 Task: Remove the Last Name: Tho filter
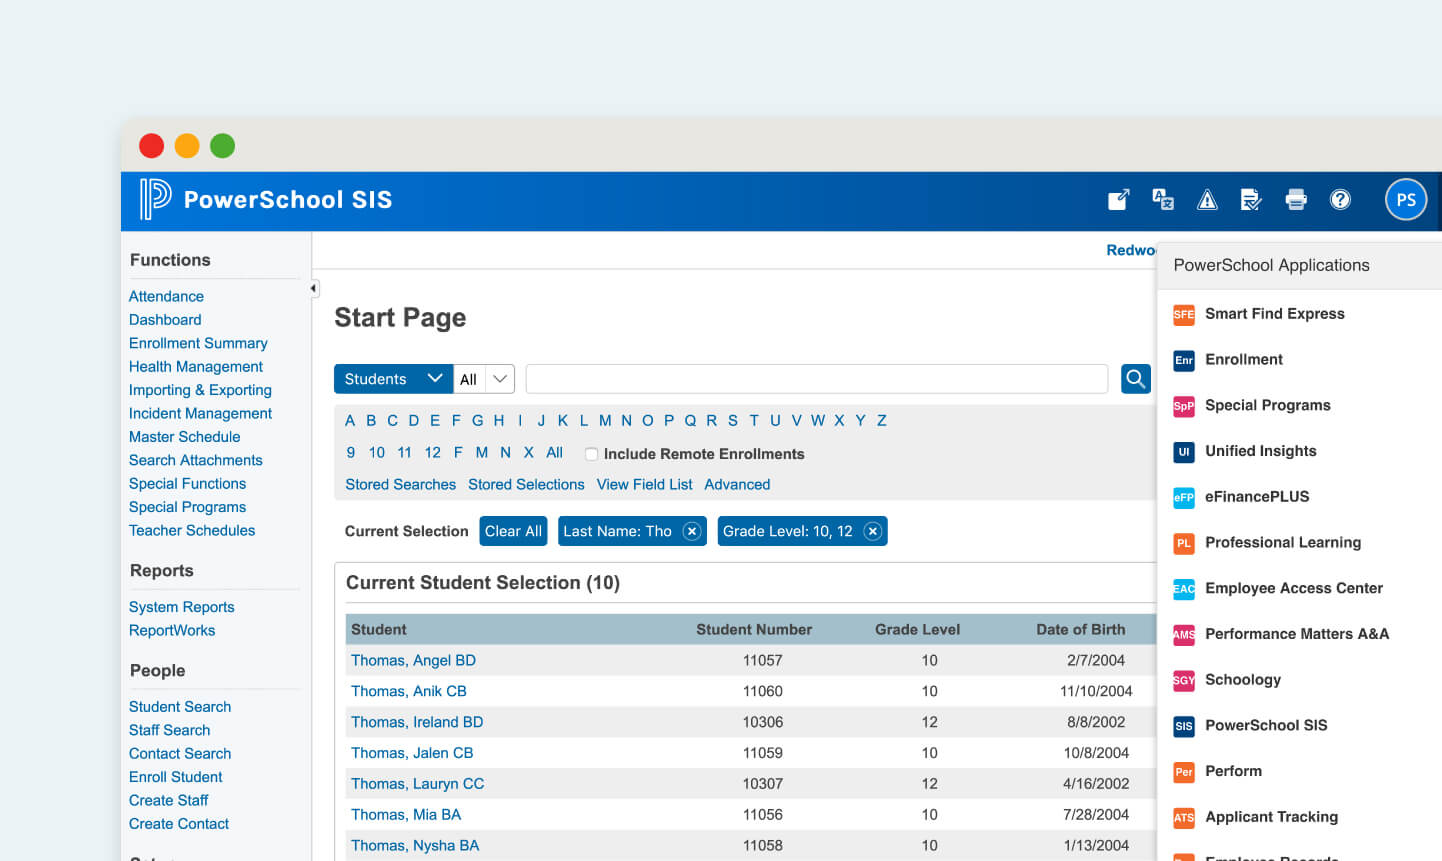pyautogui.click(x=692, y=531)
